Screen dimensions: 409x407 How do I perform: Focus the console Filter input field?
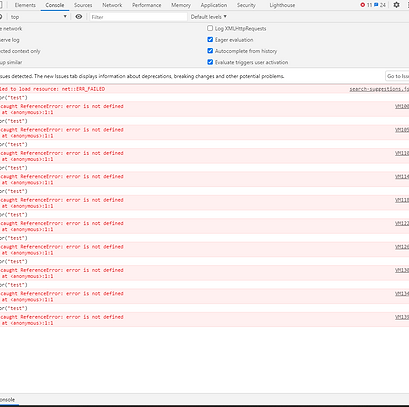pos(138,17)
